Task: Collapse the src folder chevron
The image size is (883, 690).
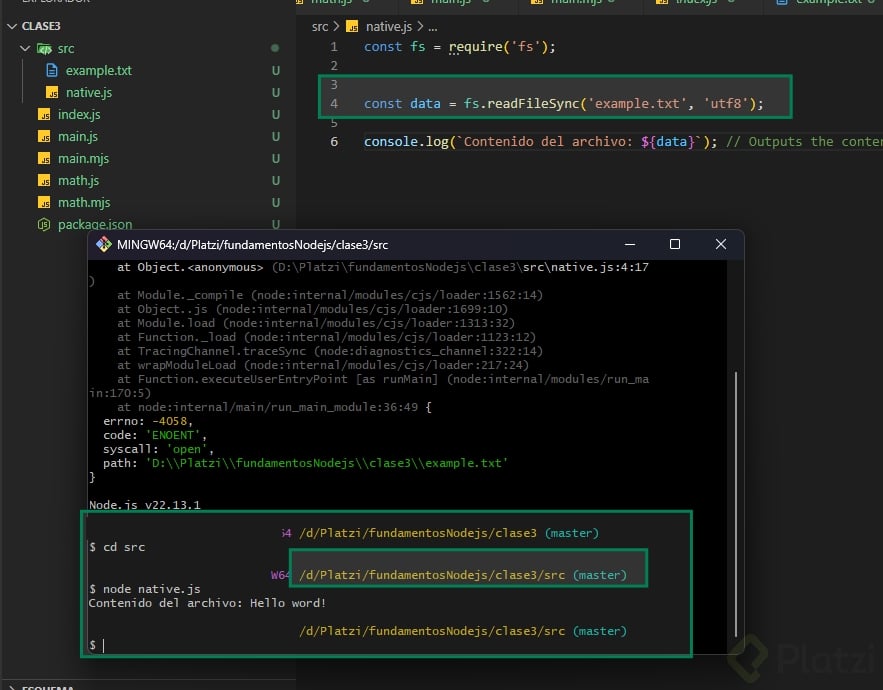Action: 26,49
